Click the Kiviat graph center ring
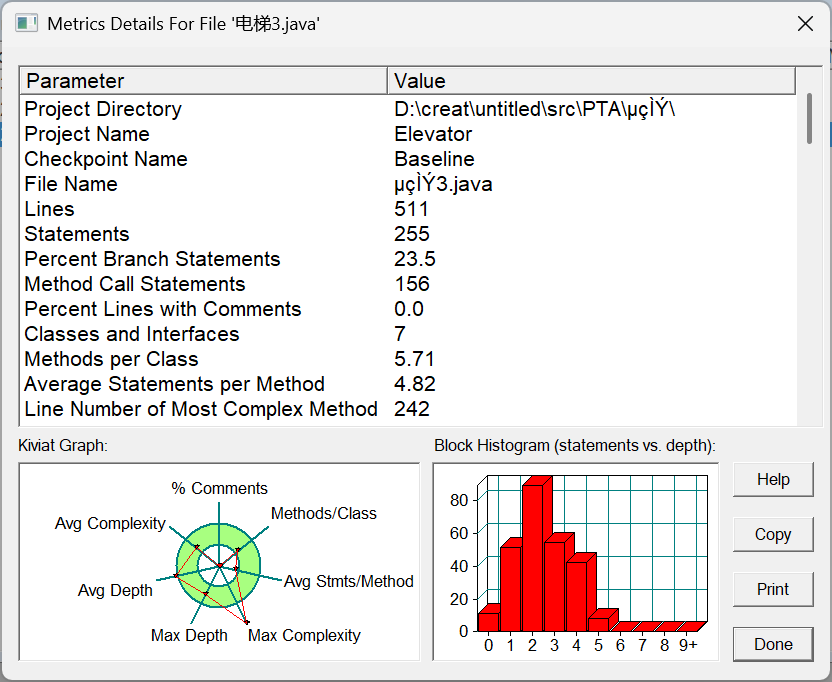This screenshot has width=832, height=682. [x=219, y=565]
